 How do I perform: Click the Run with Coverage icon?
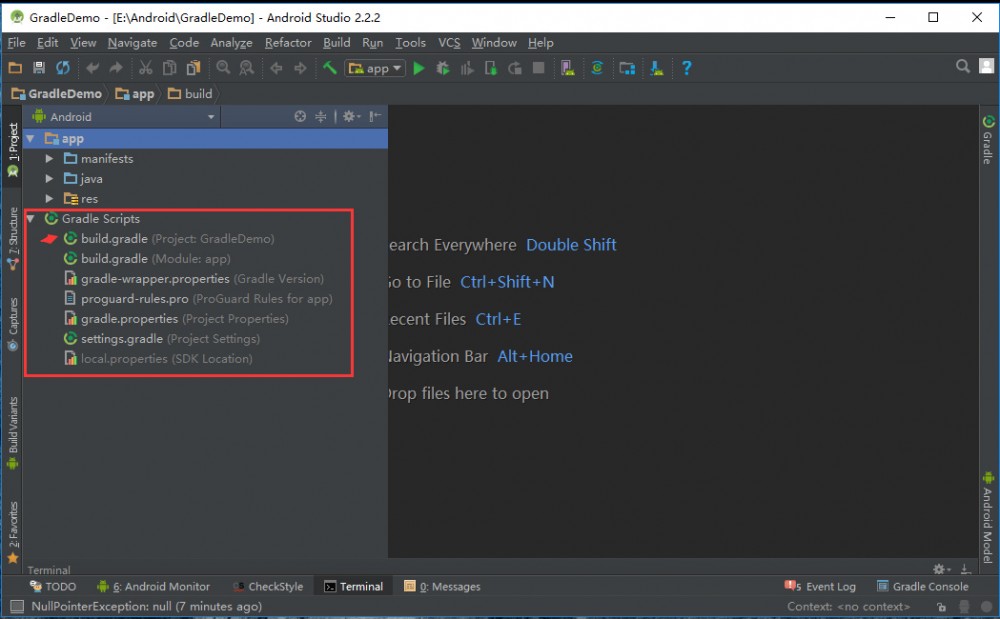tap(467, 68)
